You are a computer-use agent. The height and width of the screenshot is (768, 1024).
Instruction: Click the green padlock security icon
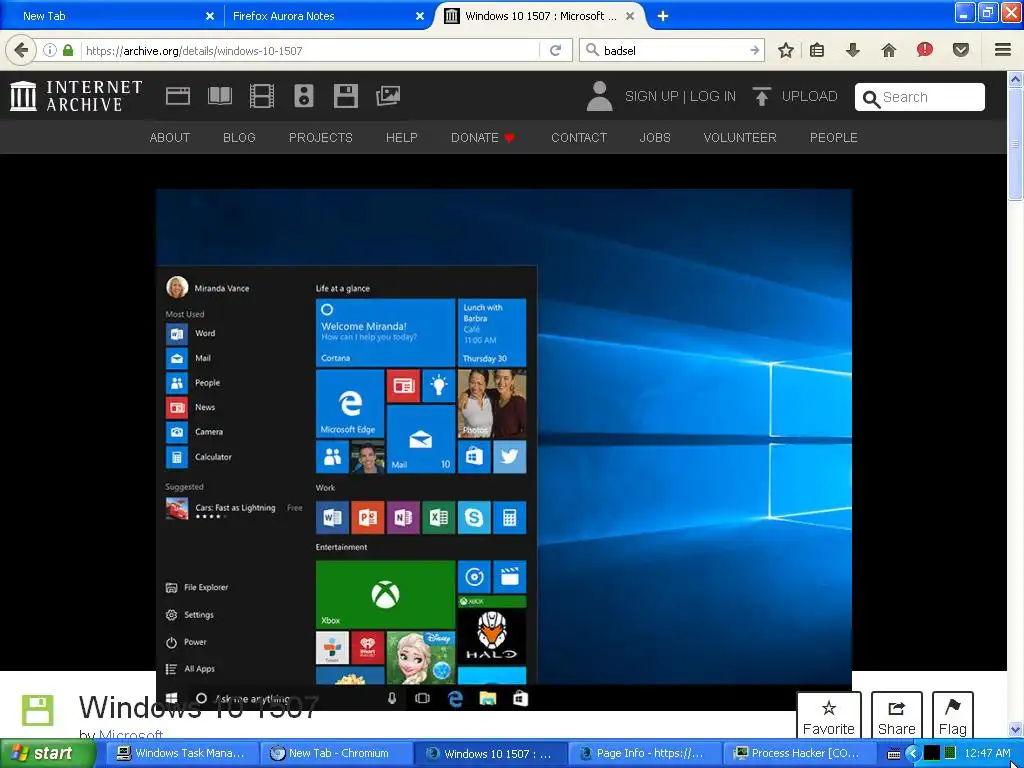pyautogui.click(x=68, y=50)
